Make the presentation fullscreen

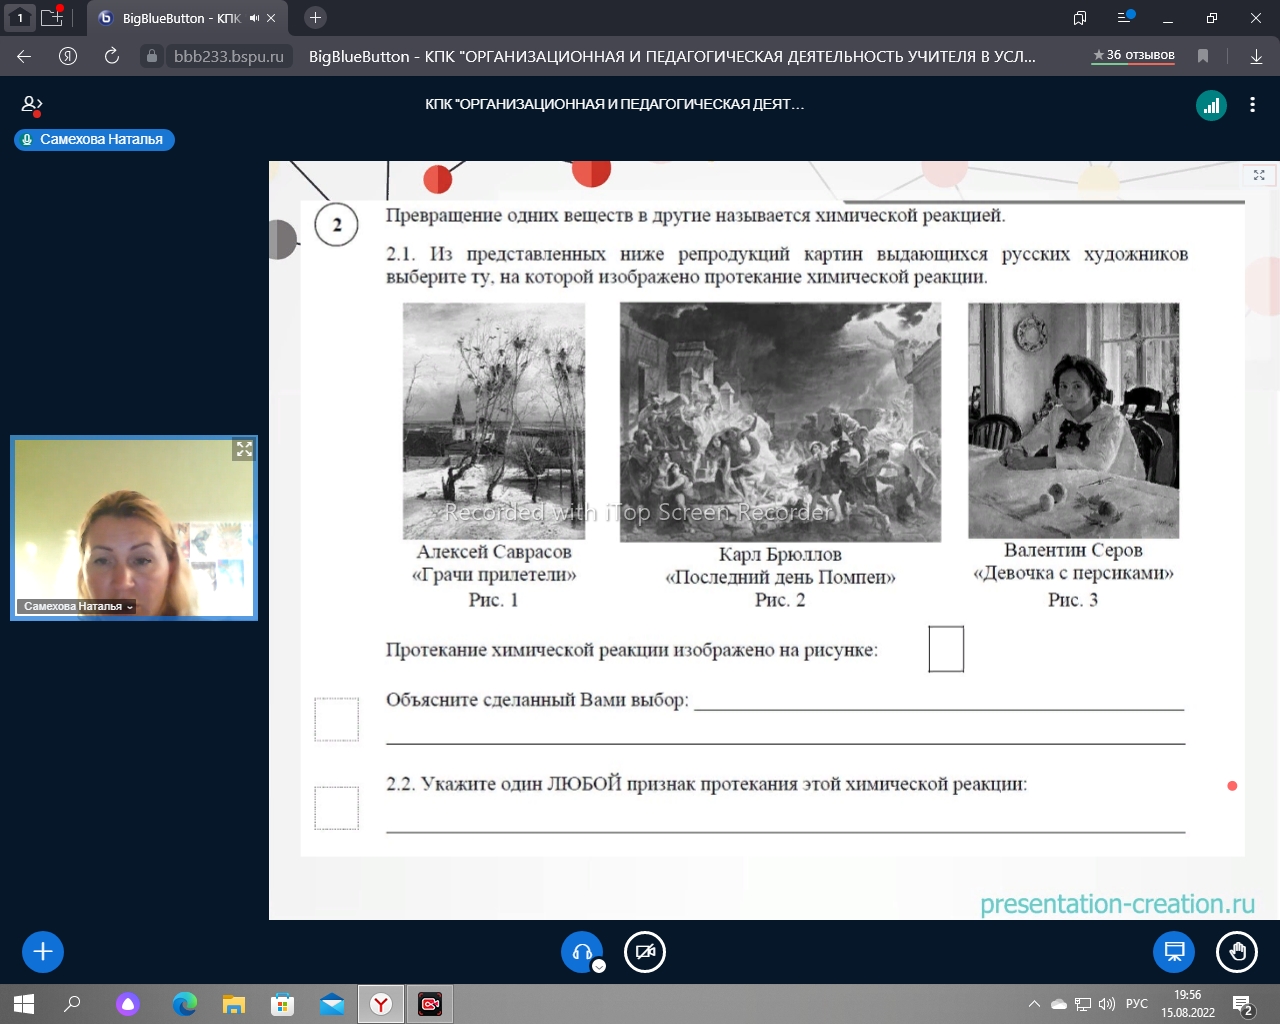pyautogui.click(x=1258, y=175)
